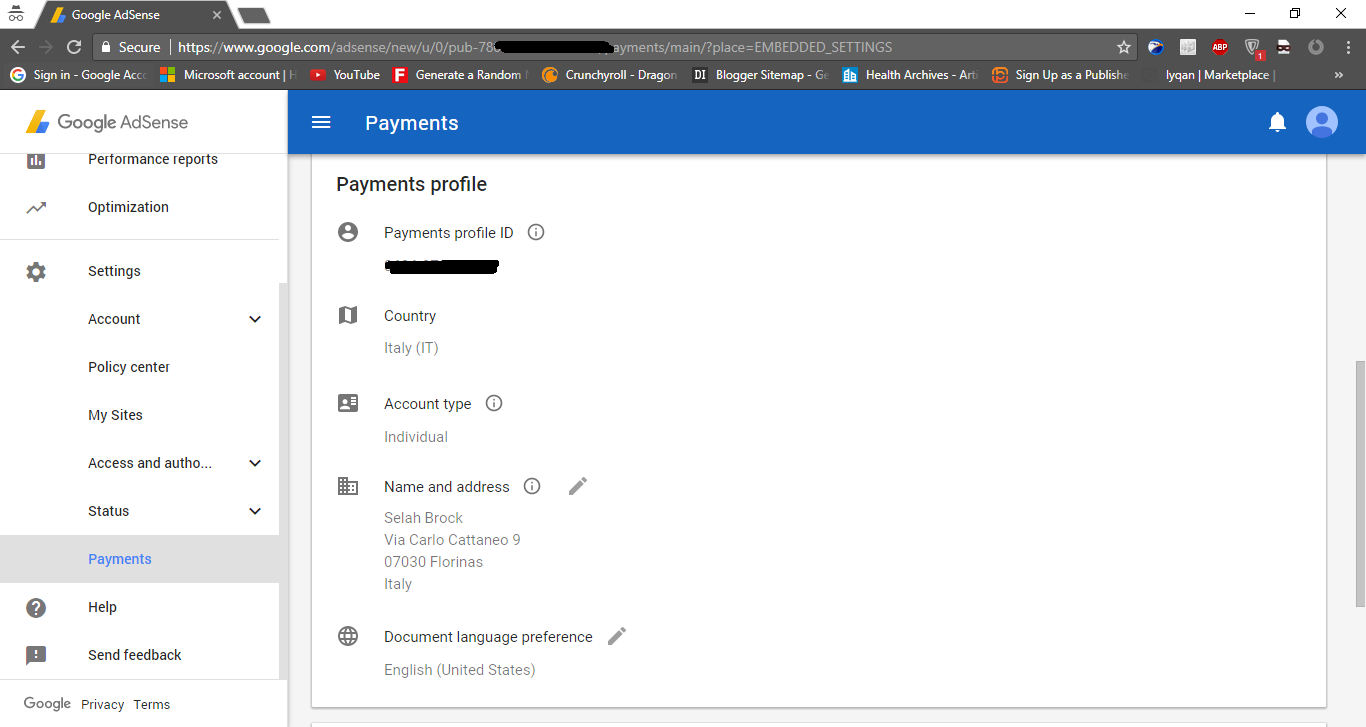
Task: Click the Name and address building icon
Action: tap(348, 486)
